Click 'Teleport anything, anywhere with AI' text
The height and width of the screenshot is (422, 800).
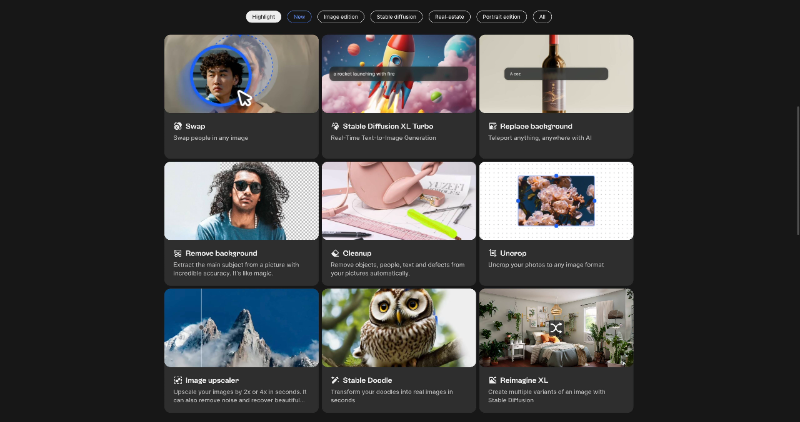(x=540, y=138)
